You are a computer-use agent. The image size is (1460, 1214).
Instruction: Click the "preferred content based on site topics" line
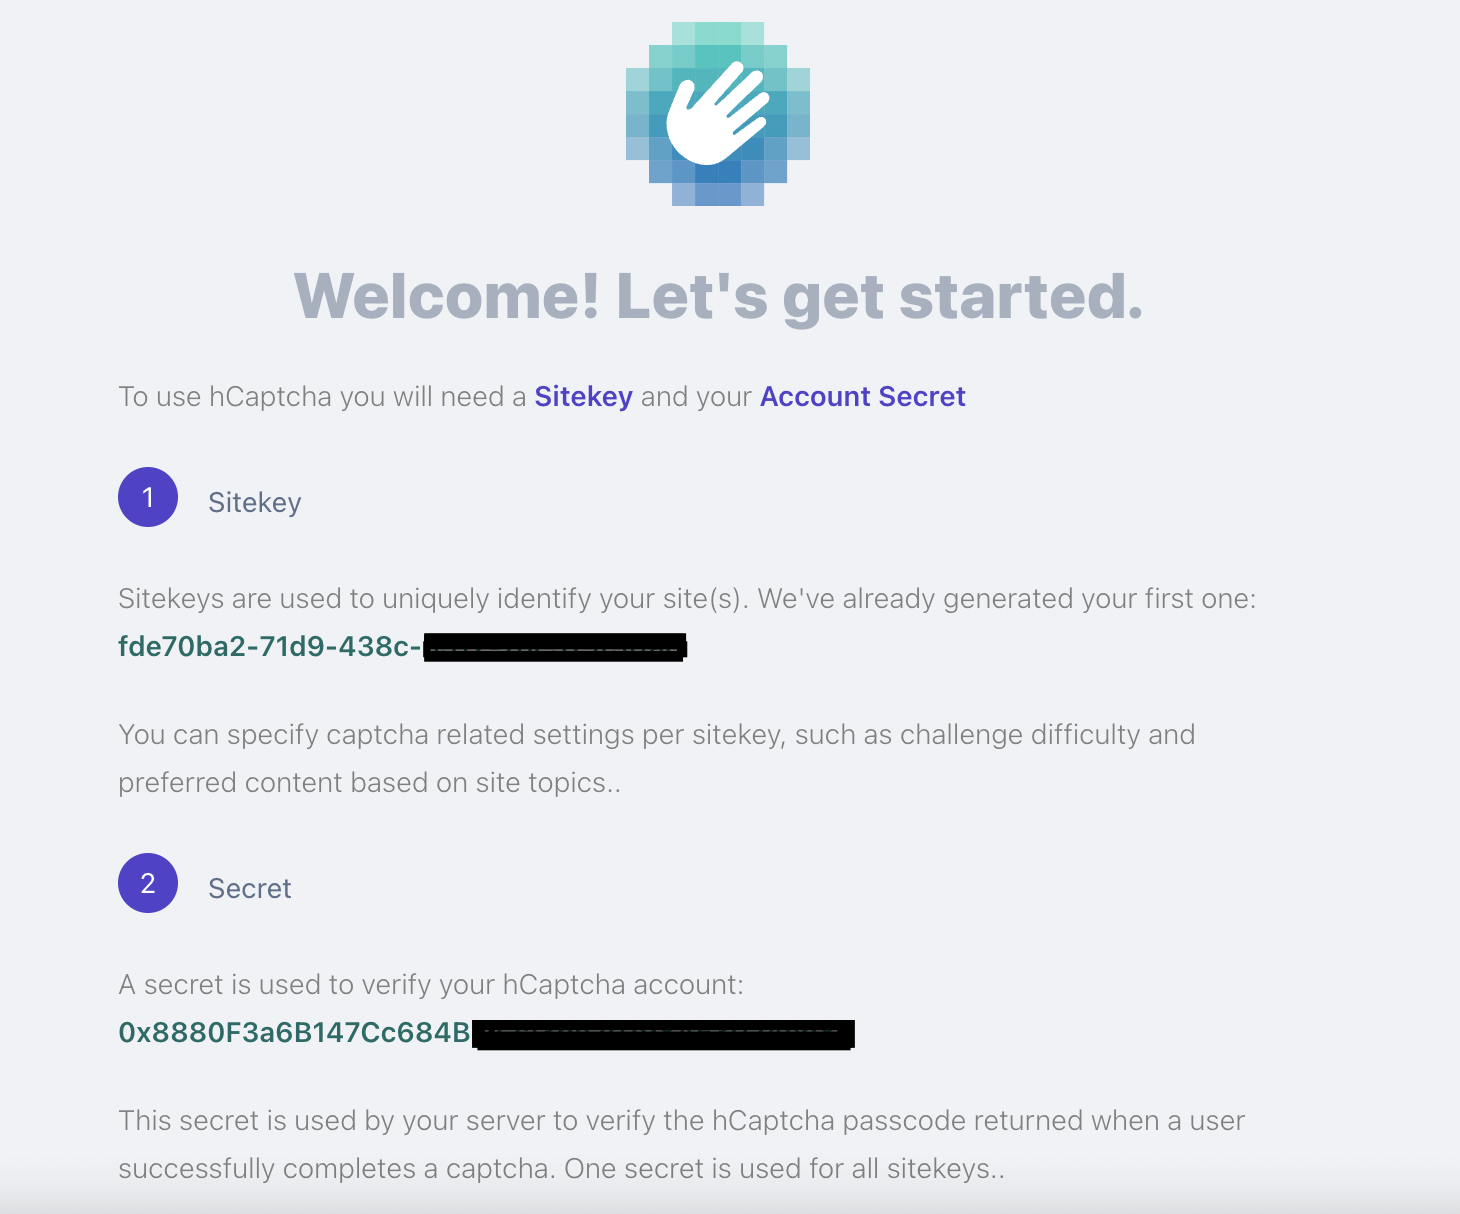[x=369, y=783]
